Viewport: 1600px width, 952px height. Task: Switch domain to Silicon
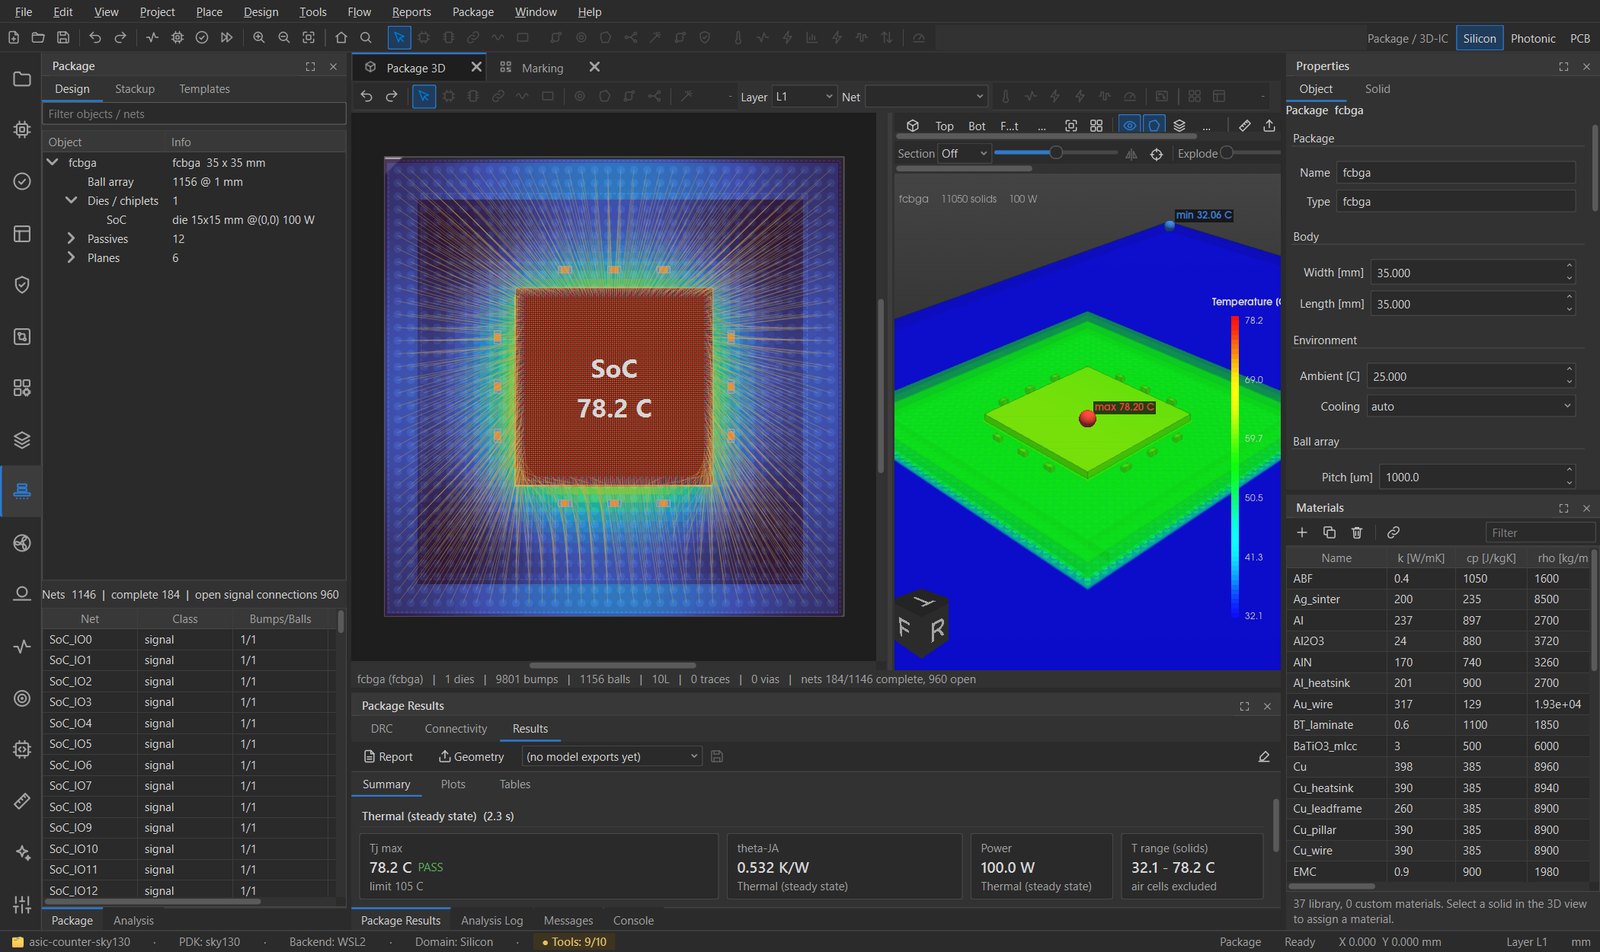coord(1479,38)
